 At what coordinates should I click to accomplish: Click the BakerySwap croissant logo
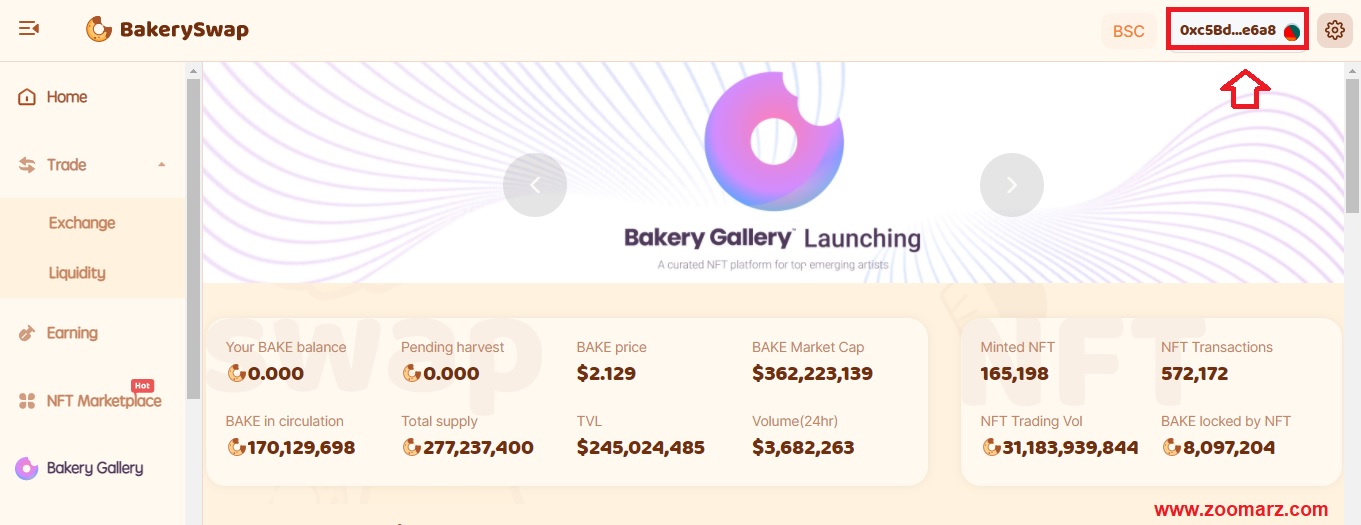99,30
